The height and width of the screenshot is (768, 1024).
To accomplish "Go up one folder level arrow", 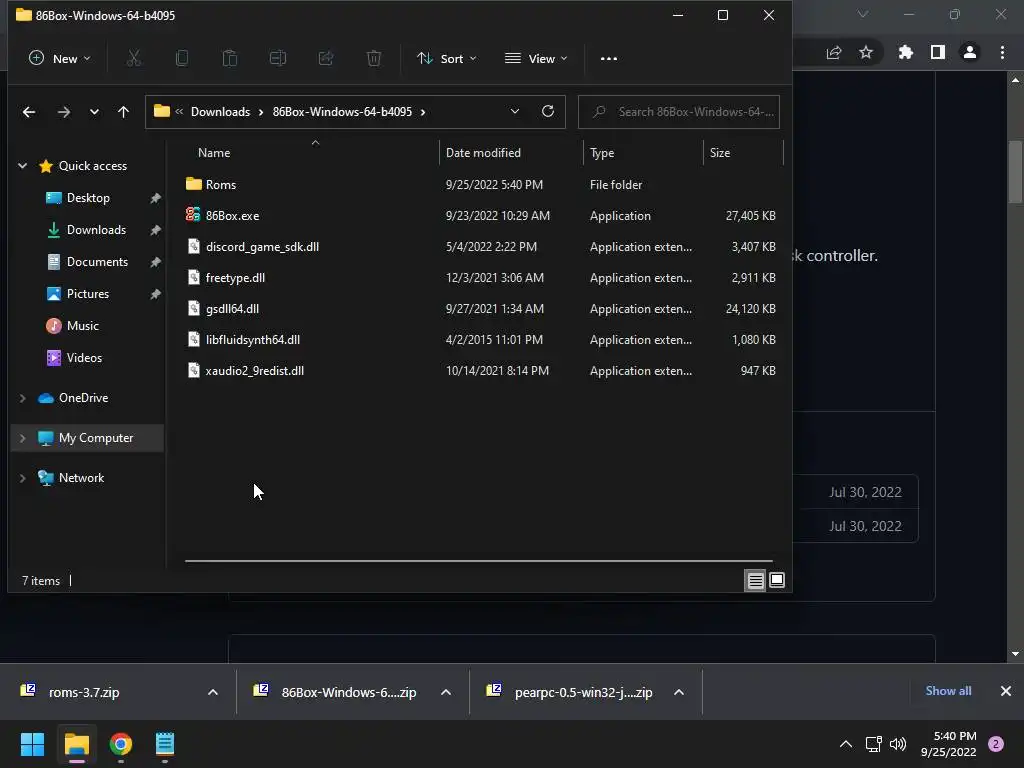I will [x=123, y=112].
